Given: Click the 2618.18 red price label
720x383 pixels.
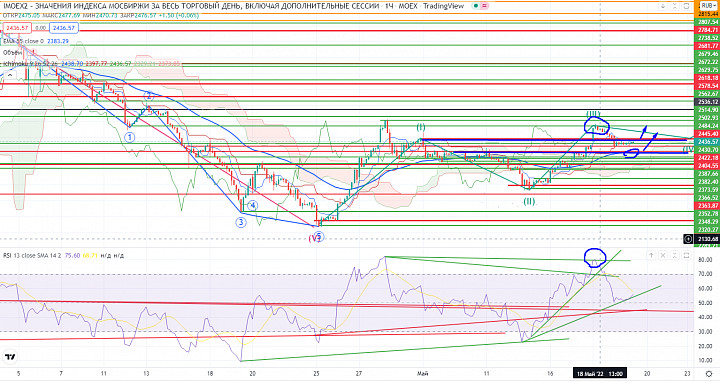Looking at the screenshot, I should 708,78.
